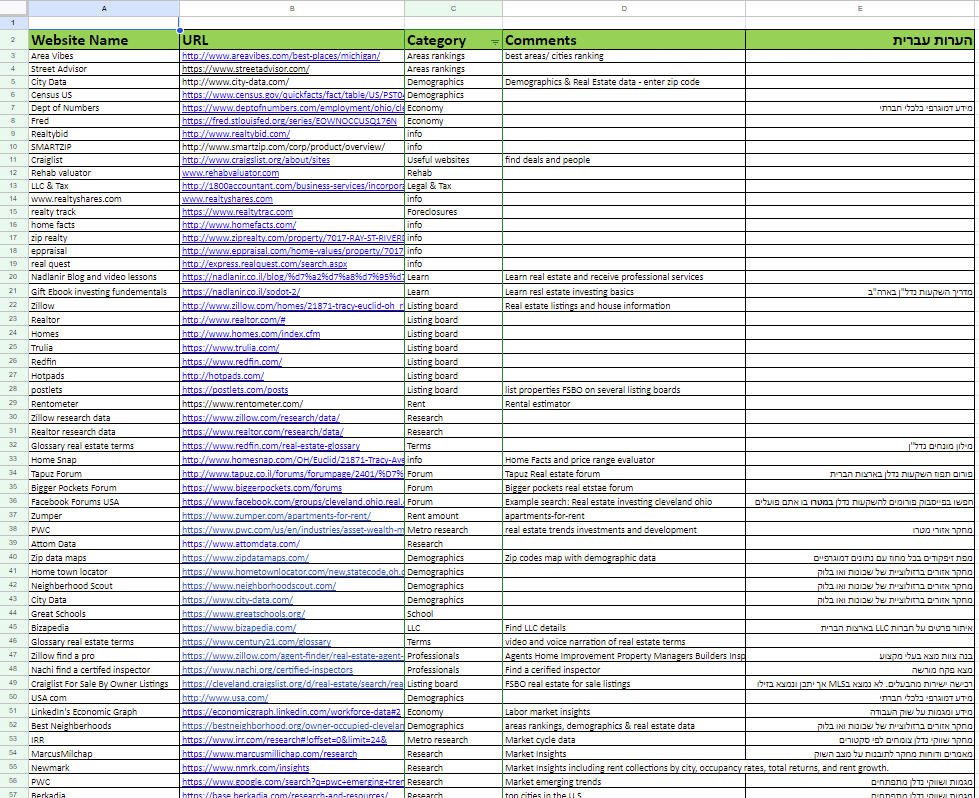Screen dimensions: 979x798
Task: Click the select-all corner box
Action: (x=13, y=8)
